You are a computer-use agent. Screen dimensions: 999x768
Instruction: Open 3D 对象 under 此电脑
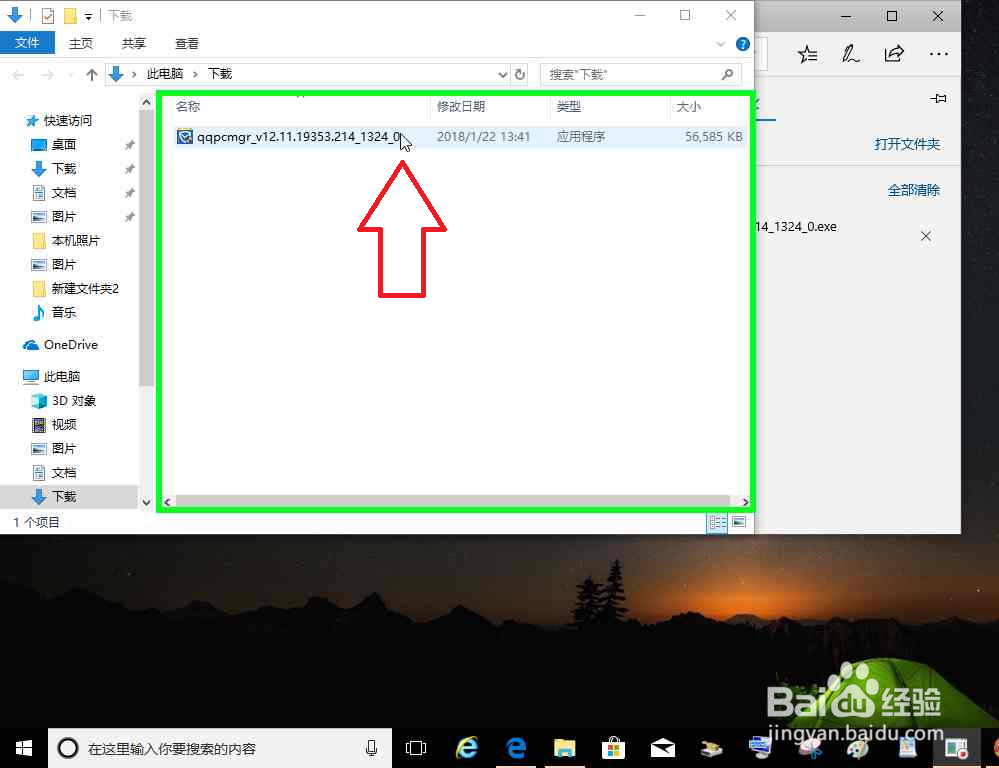point(73,401)
